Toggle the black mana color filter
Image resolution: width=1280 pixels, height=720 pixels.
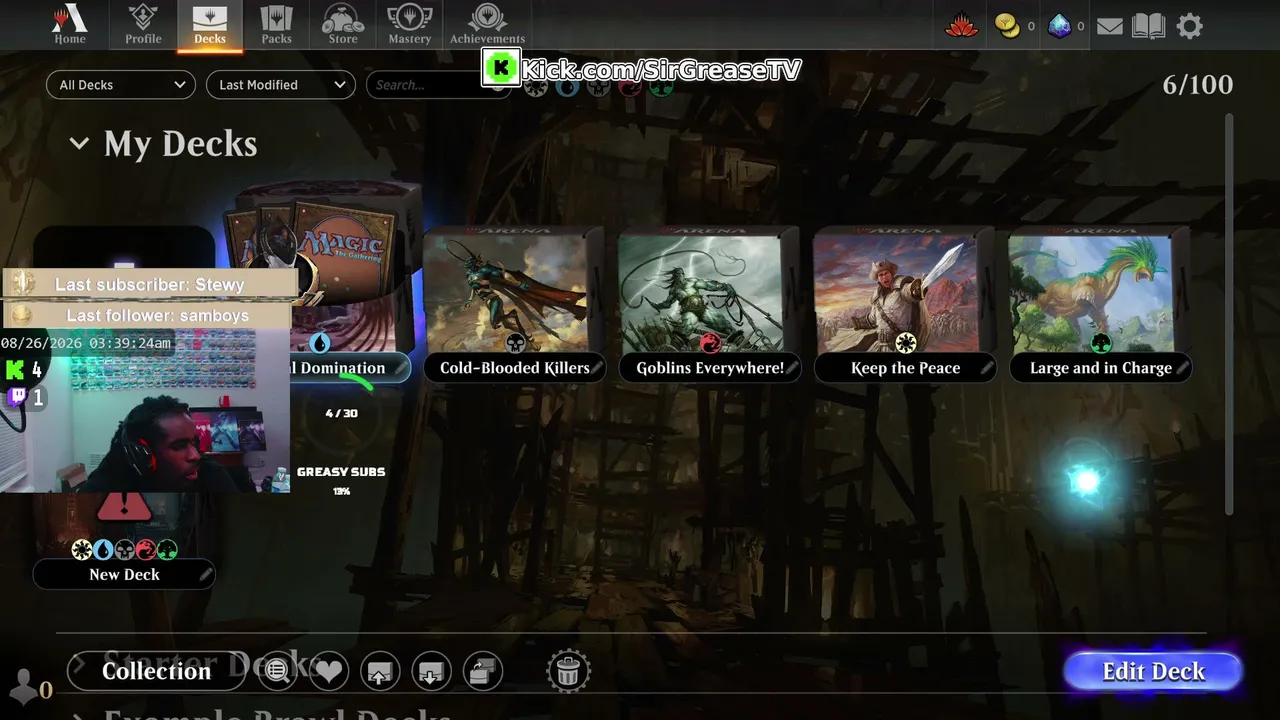click(598, 87)
